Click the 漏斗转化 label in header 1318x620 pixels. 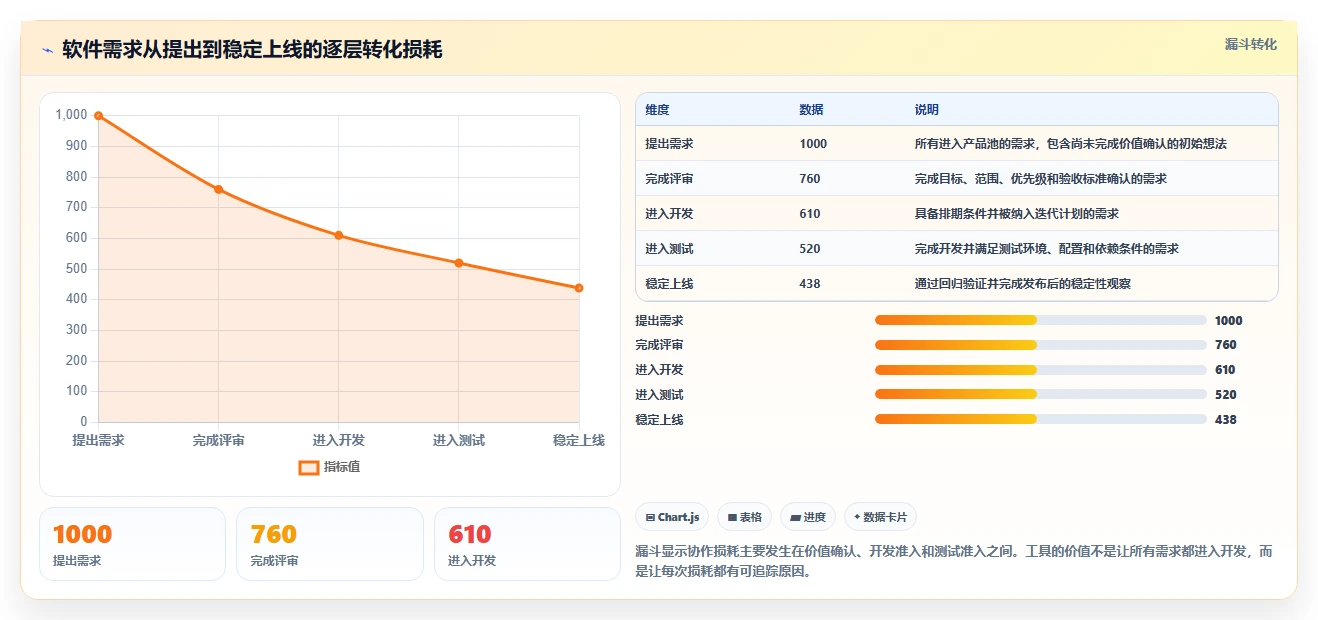(x=1251, y=45)
